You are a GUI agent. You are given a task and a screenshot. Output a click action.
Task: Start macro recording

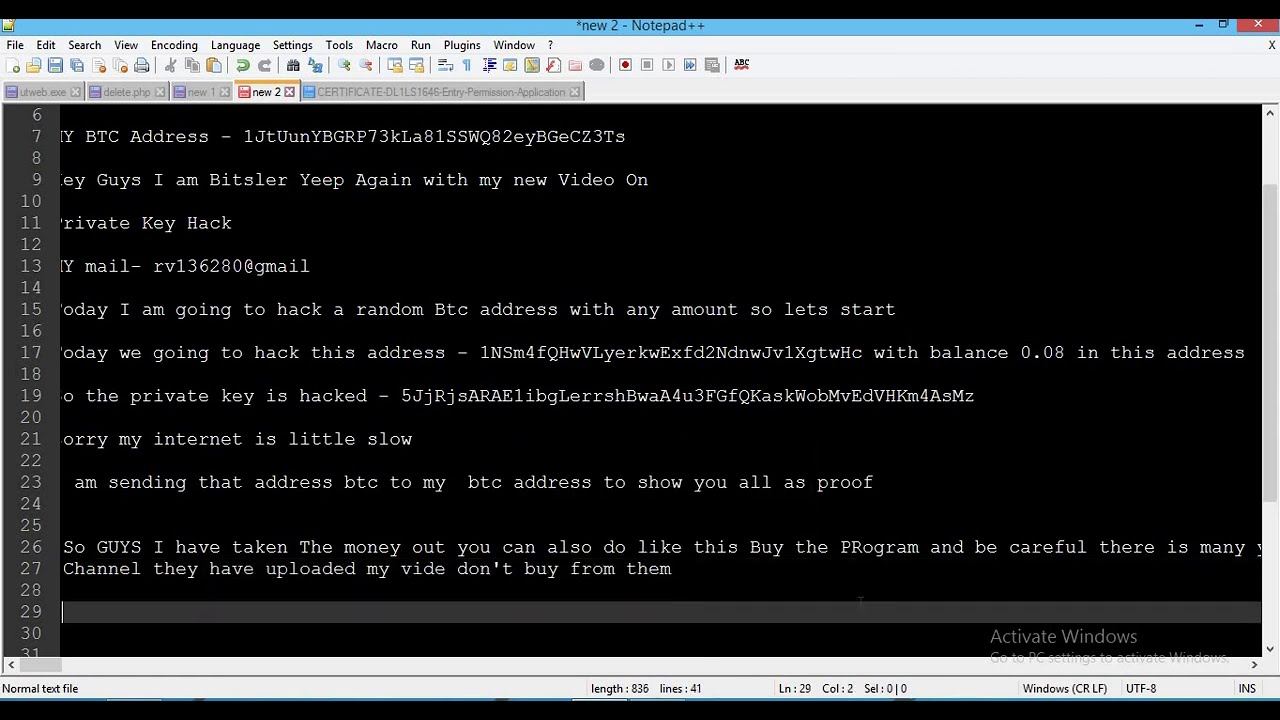tap(625, 65)
